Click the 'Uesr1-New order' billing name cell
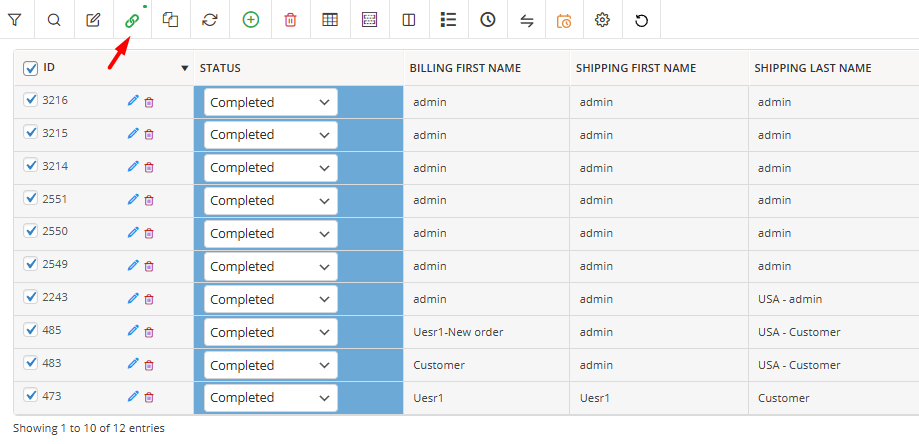This screenshot has width=919, height=444. click(x=458, y=332)
